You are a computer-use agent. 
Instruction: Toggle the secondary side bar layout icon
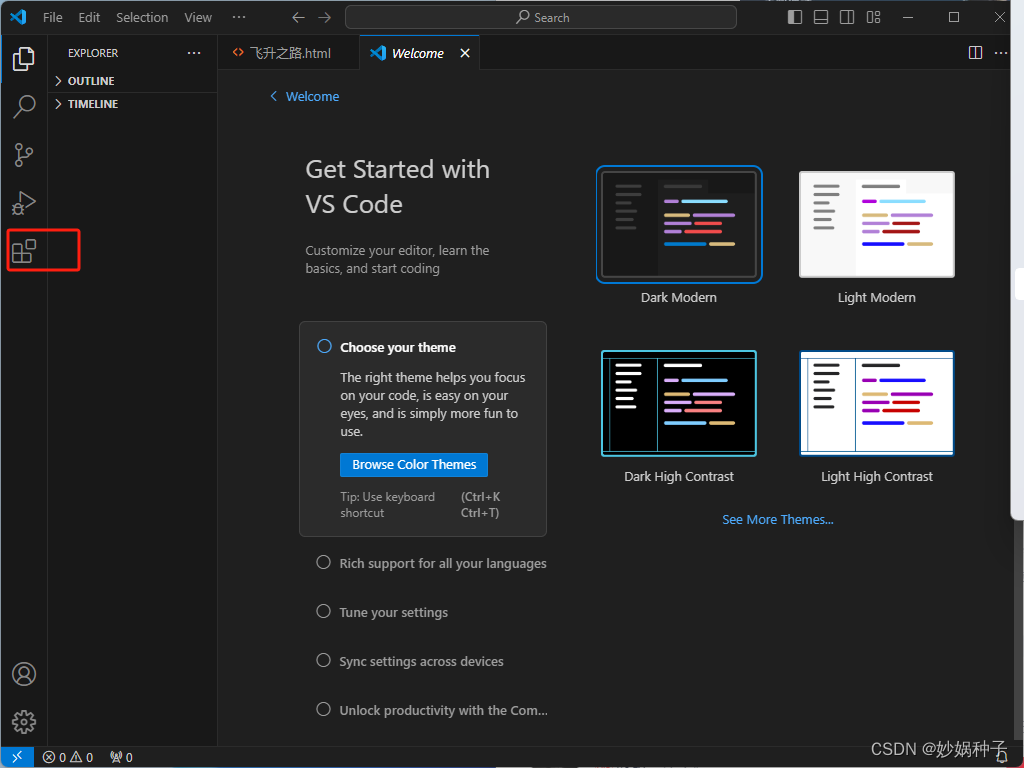847,18
